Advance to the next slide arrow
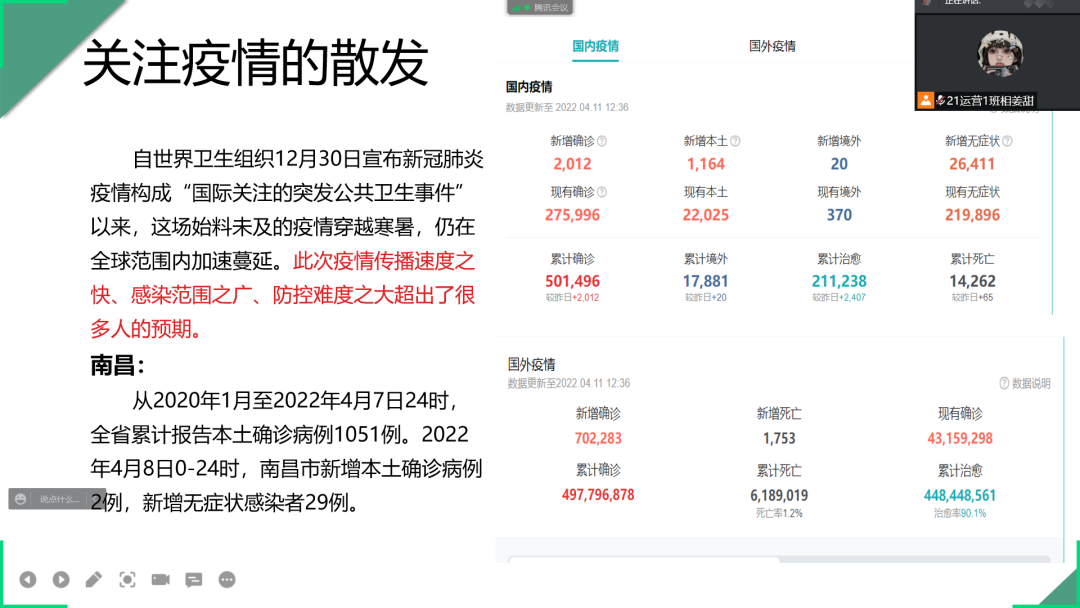1080x608 pixels. pyautogui.click(x=61, y=579)
